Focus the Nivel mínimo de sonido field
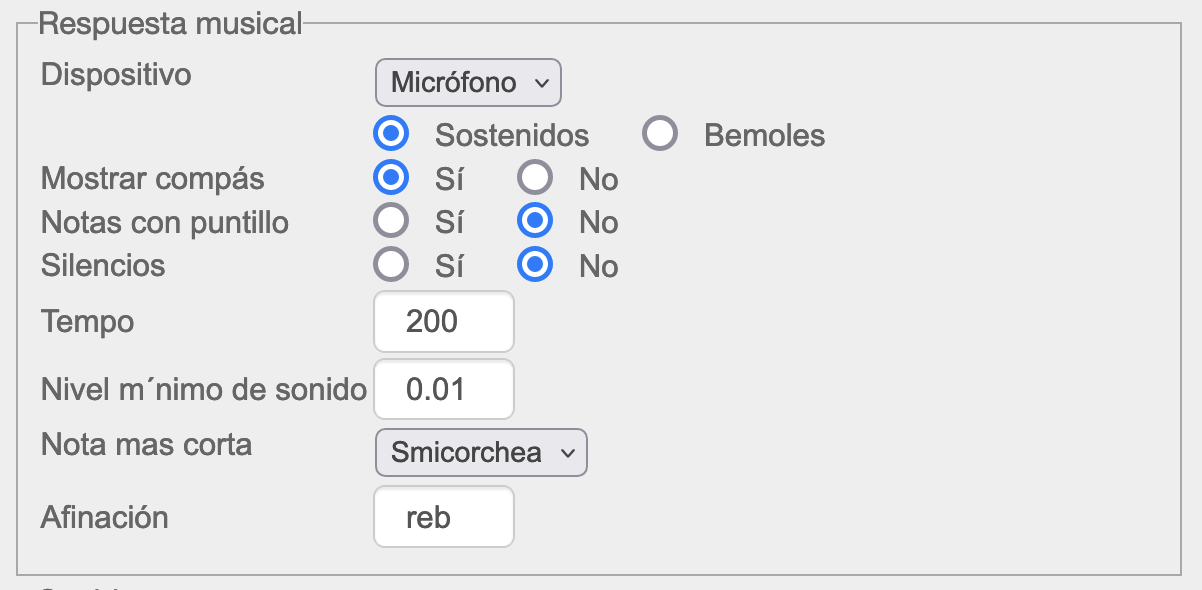This screenshot has width=1202, height=590. [443, 389]
